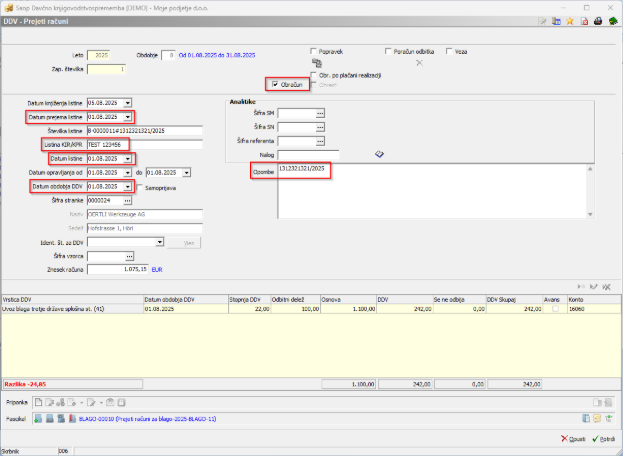Open Datum obdobja DDV date dropdown
The height and width of the screenshot is (456, 624).
127,186
